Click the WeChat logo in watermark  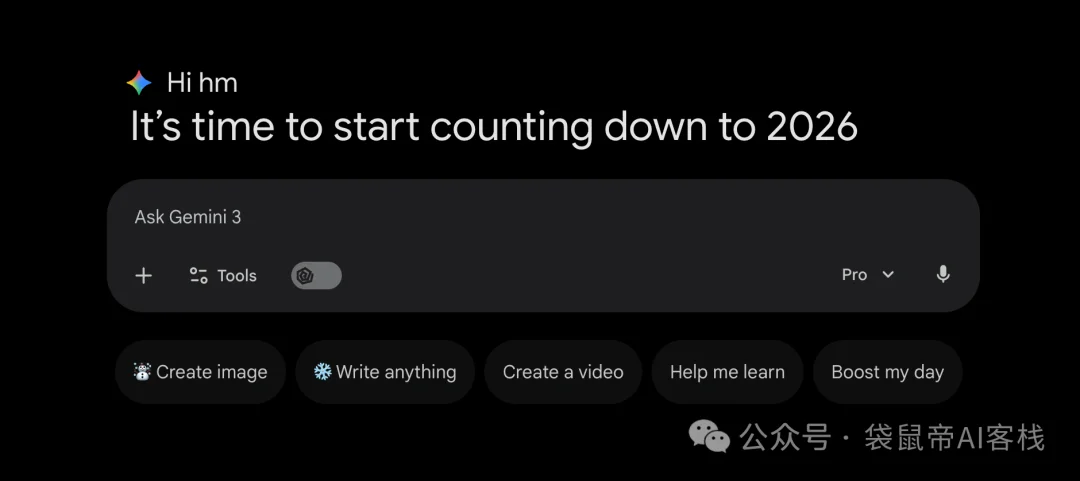tap(709, 436)
